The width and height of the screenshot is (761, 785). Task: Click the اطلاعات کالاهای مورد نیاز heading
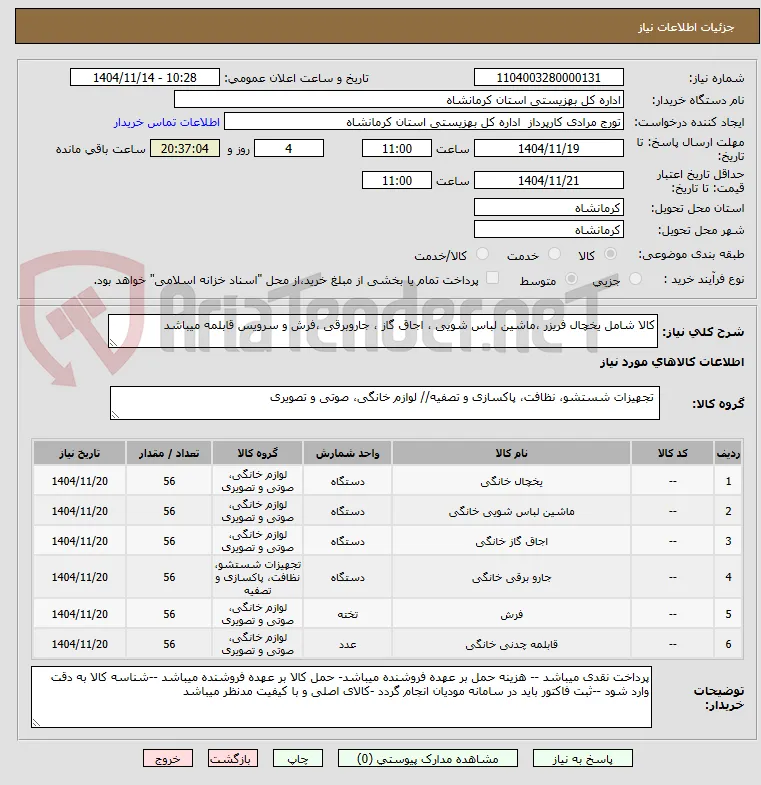(672, 361)
